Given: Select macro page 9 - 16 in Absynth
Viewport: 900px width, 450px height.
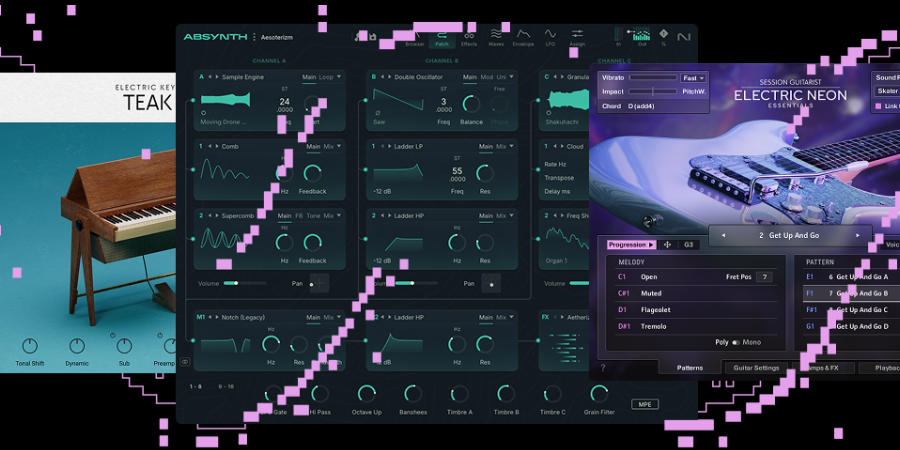Looking at the screenshot, I should click(x=226, y=387).
